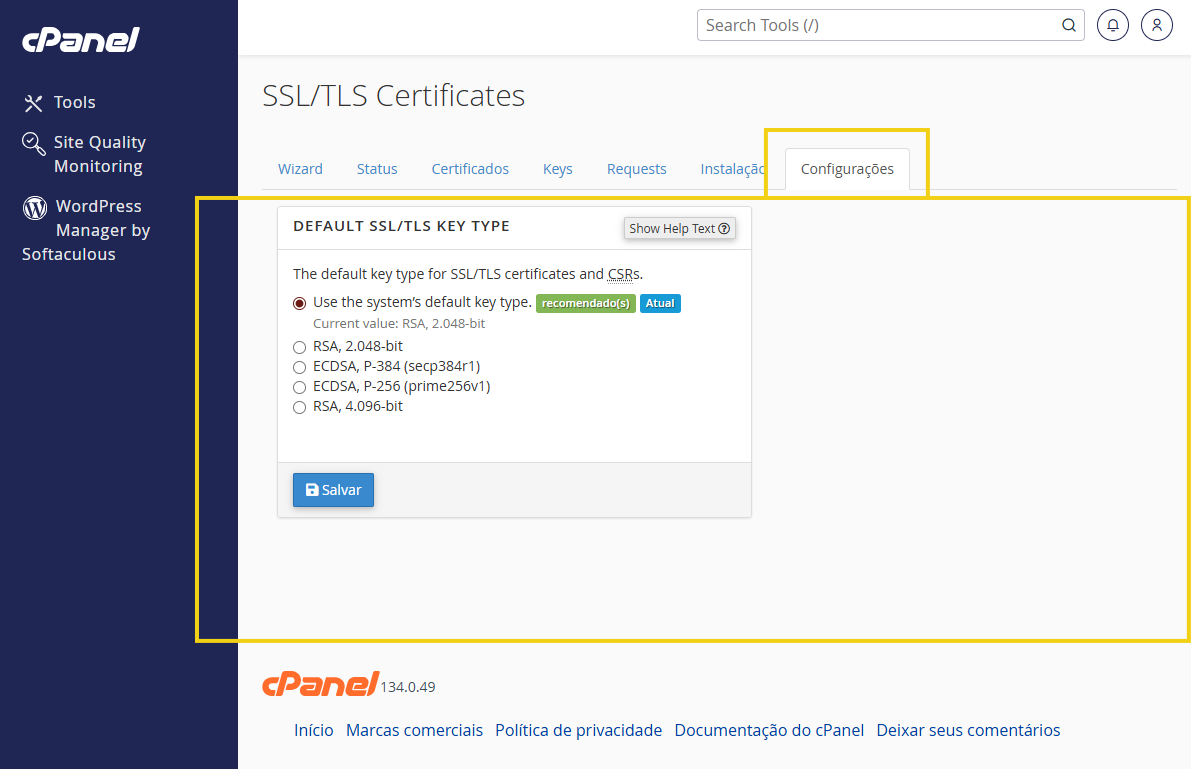This screenshot has width=1191, height=769.
Task: Select ECDSA, P-384 (secp384r1) option
Action: (299, 367)
